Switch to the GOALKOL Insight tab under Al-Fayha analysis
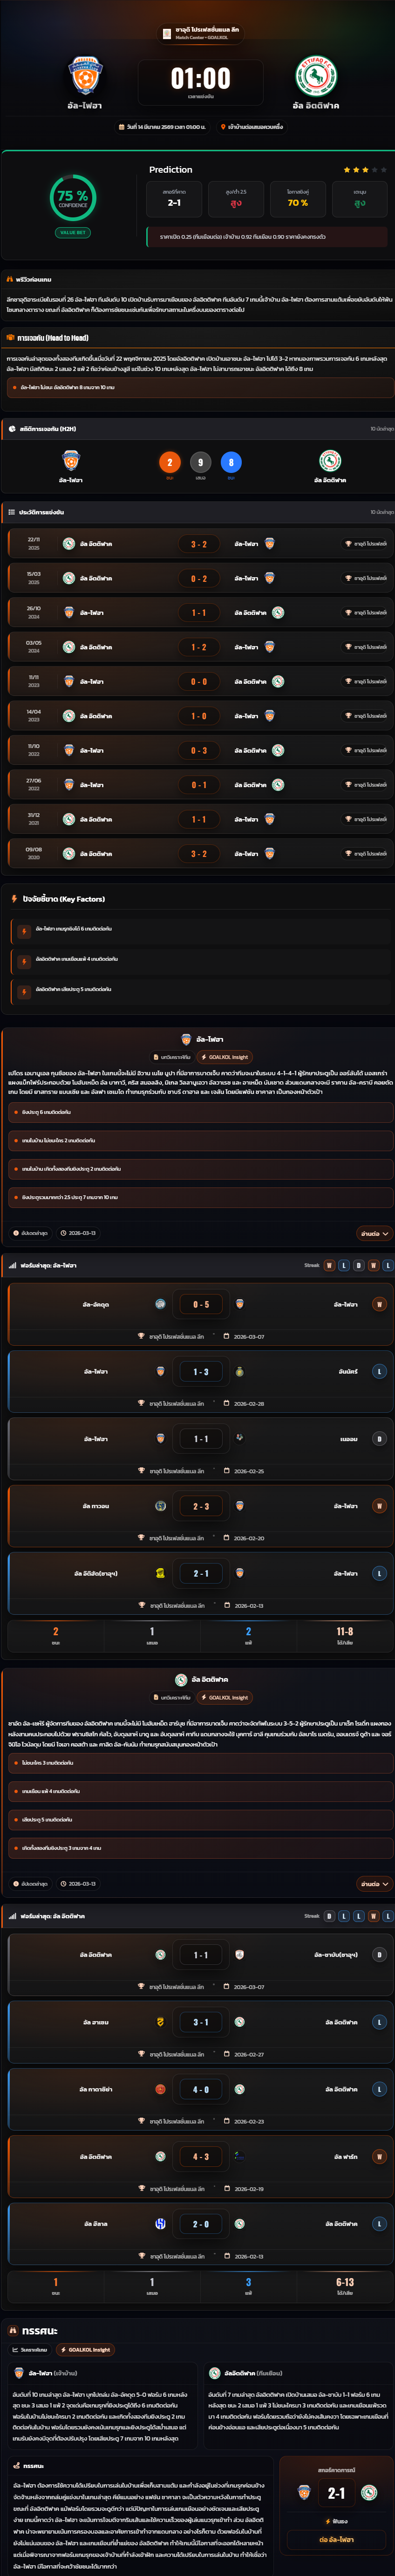395x2576 pixels. click(225, 1057)
